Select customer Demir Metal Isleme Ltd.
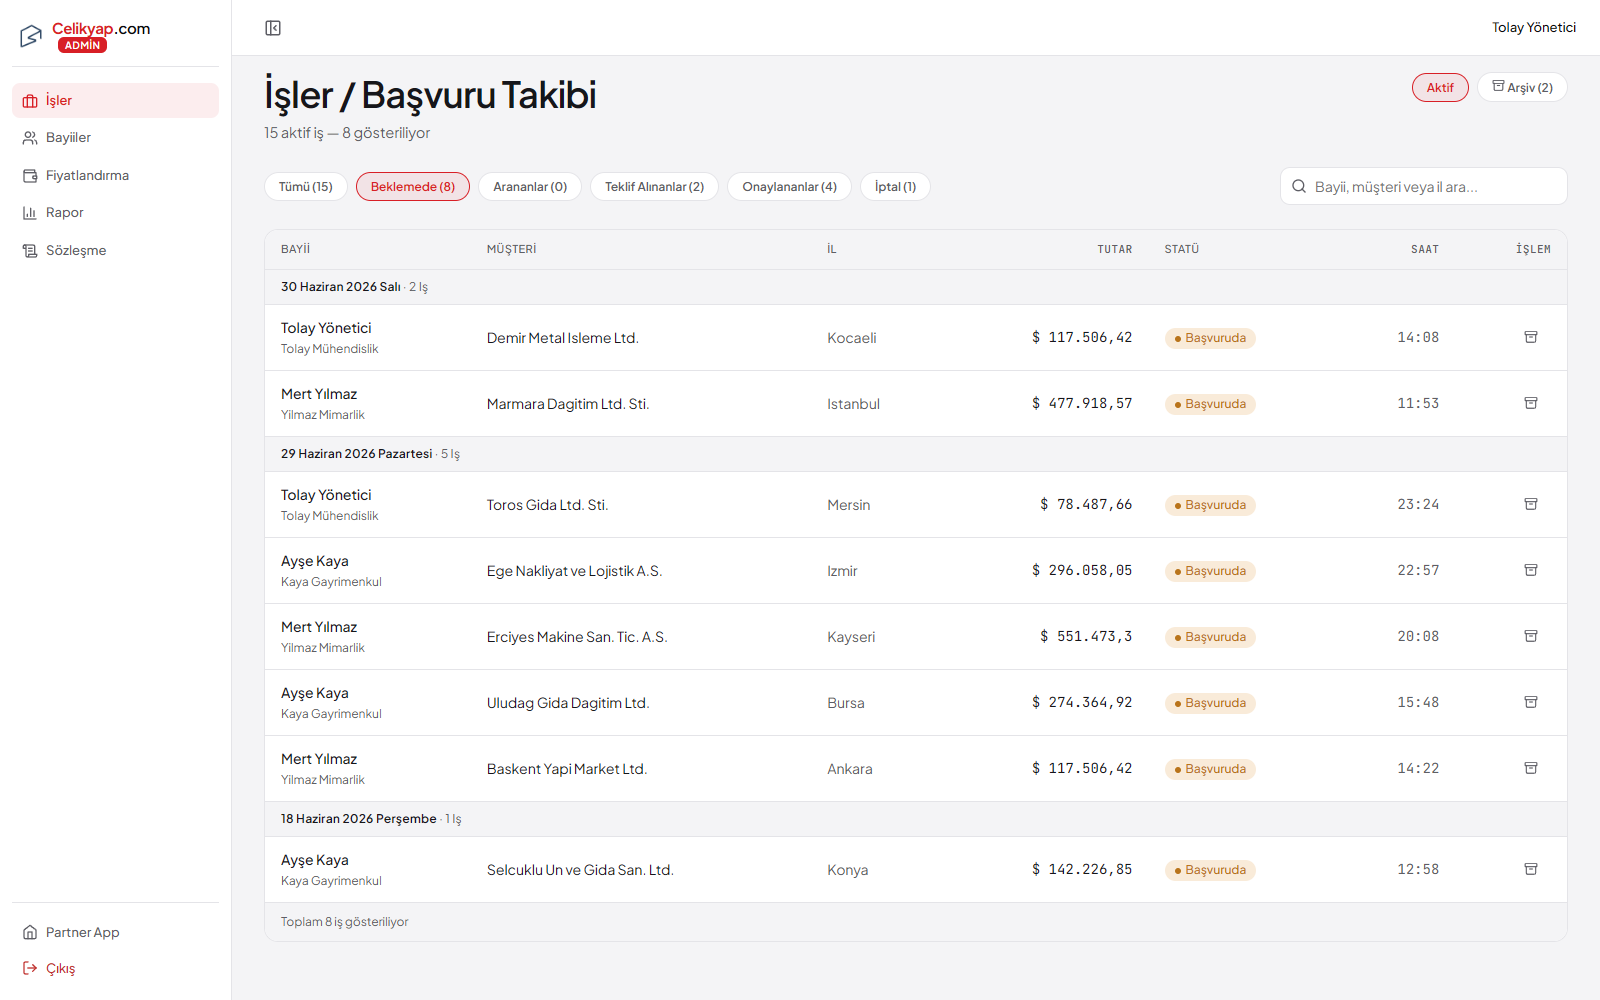 click(x=563, y=338)
